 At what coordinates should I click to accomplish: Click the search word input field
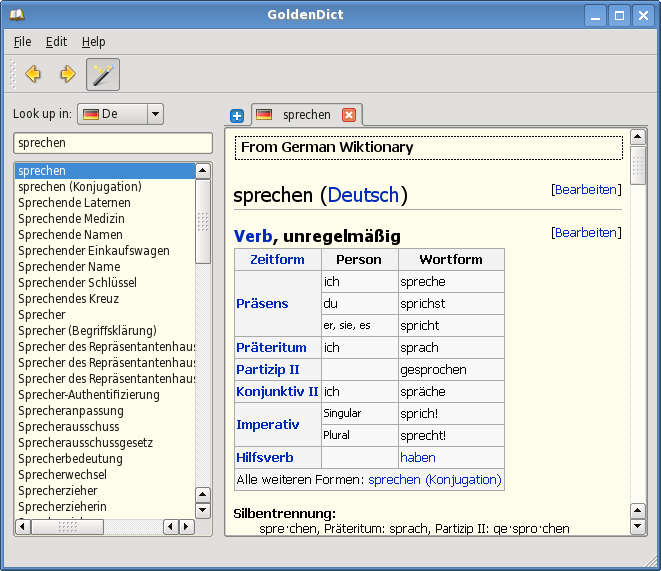(112, 143)
